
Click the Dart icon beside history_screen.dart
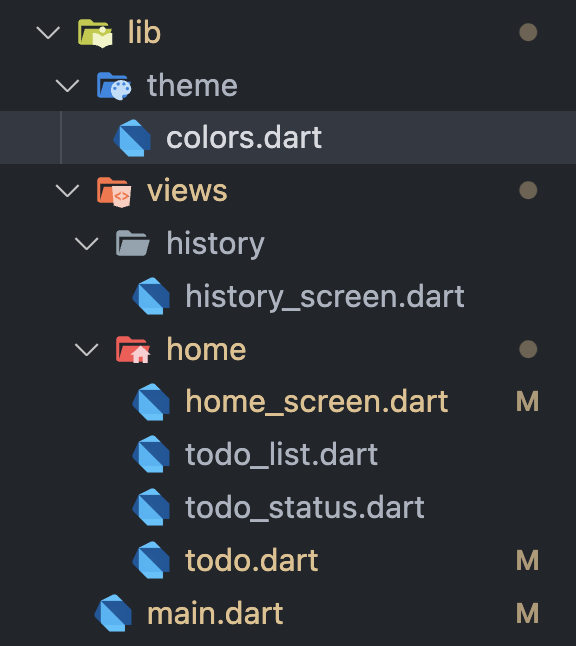click(x=151, y=296)
